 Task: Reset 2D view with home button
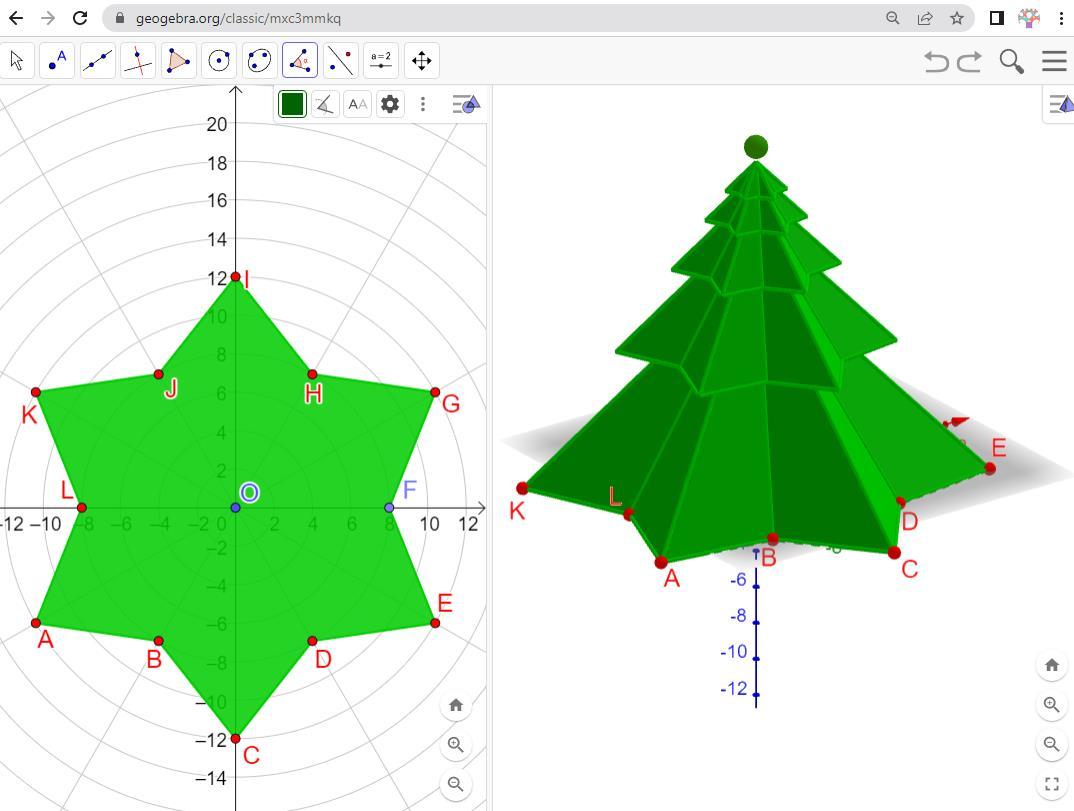pyautogui.click(x=455, y=705)
